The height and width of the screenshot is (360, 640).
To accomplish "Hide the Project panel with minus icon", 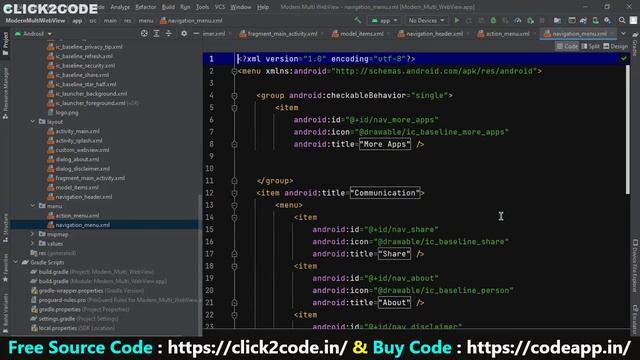I will 196,33.
